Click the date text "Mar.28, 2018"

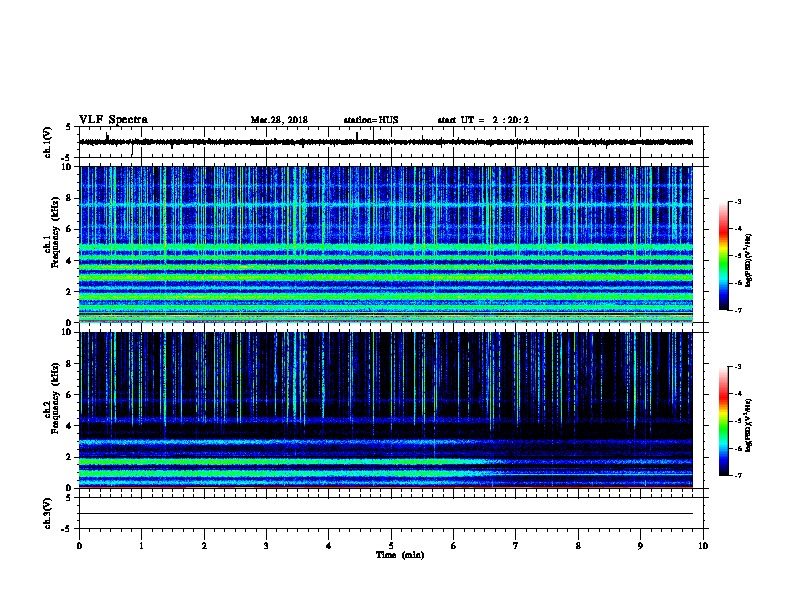tap(279, 120)
